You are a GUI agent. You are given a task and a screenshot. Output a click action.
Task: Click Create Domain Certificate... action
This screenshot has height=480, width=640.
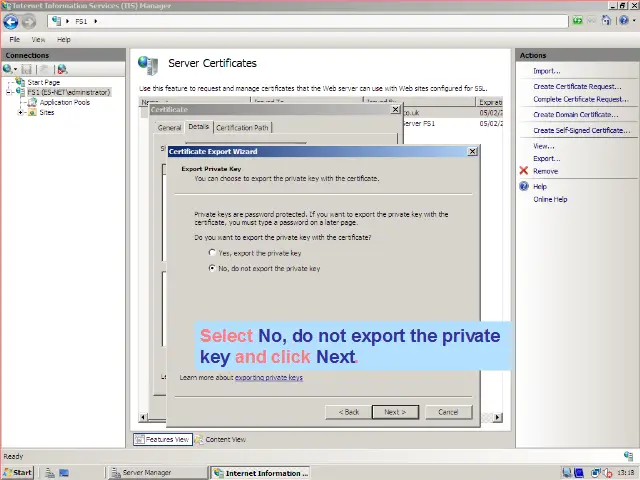[x=576, y=115]
